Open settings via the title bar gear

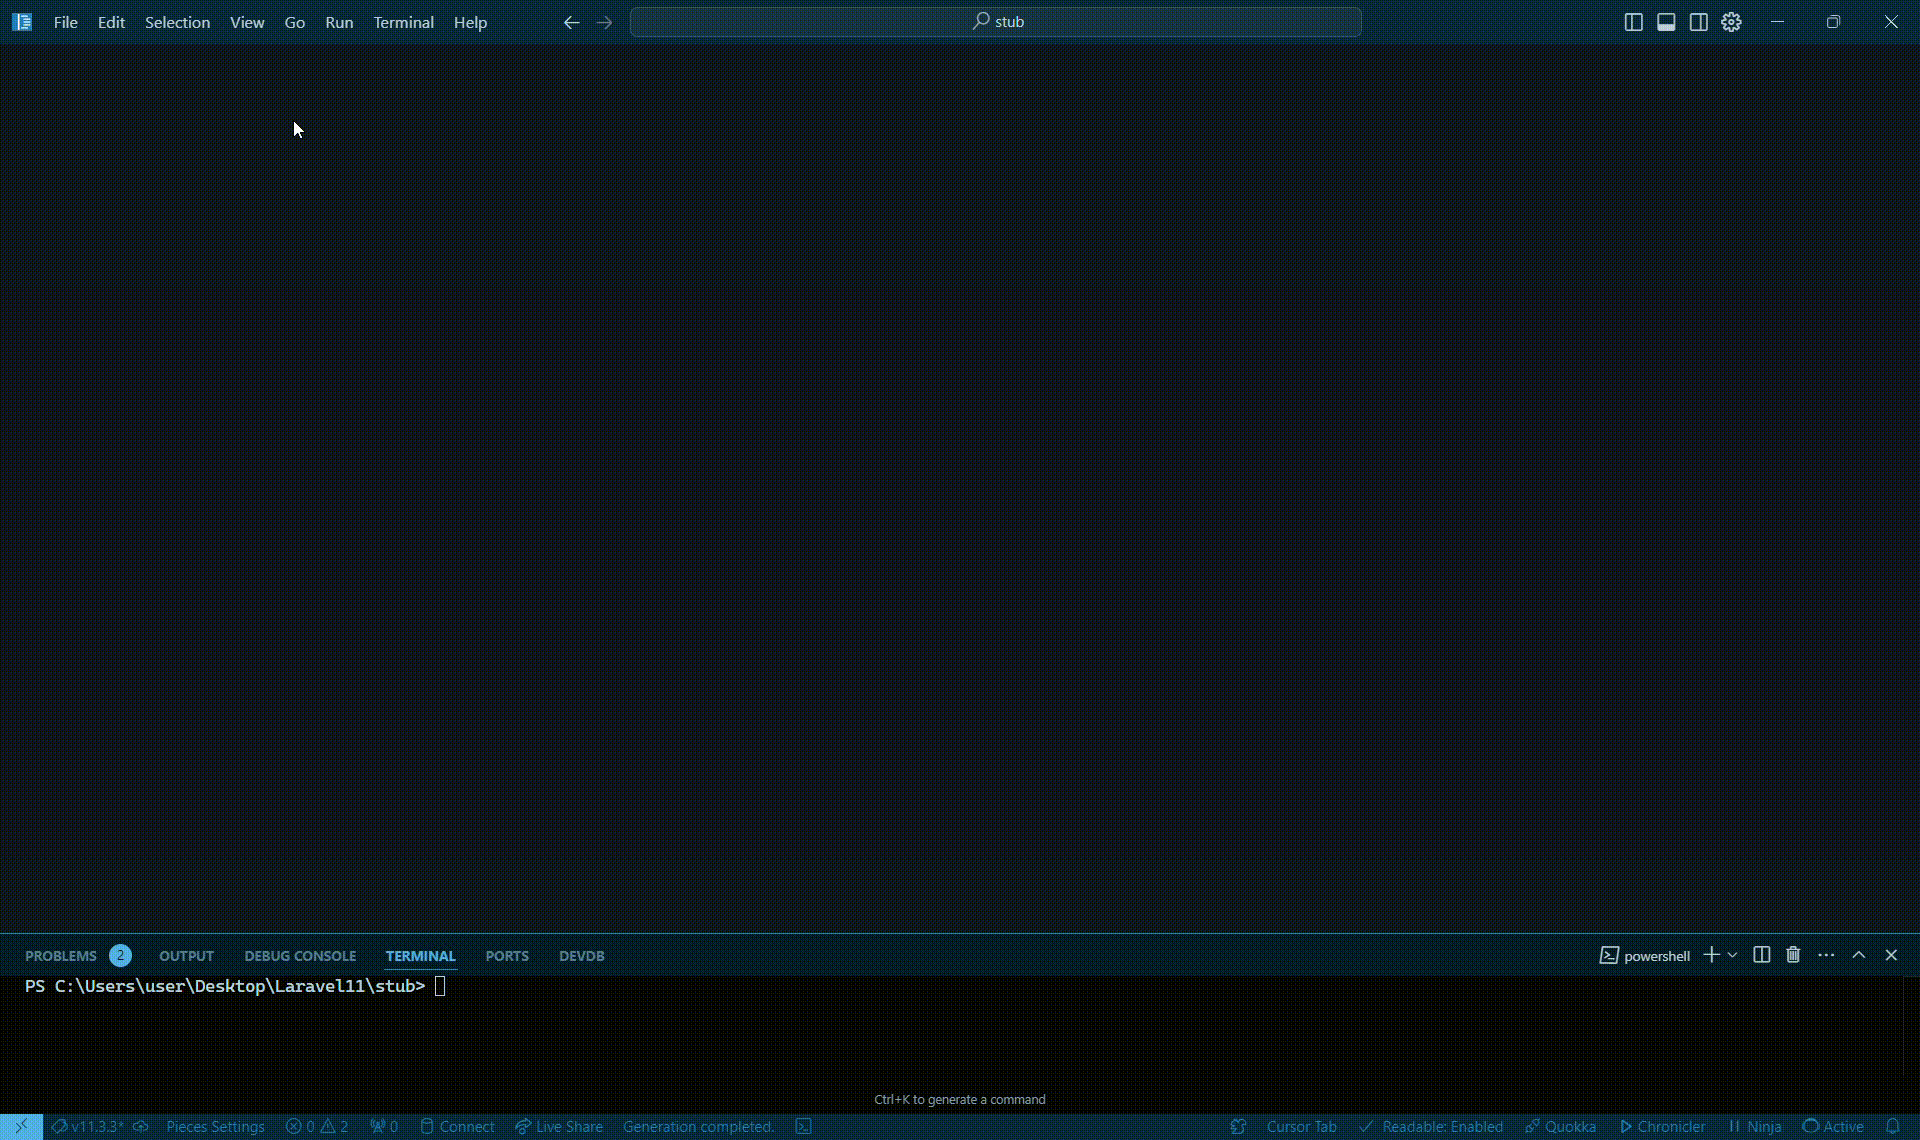point(1732,22)
